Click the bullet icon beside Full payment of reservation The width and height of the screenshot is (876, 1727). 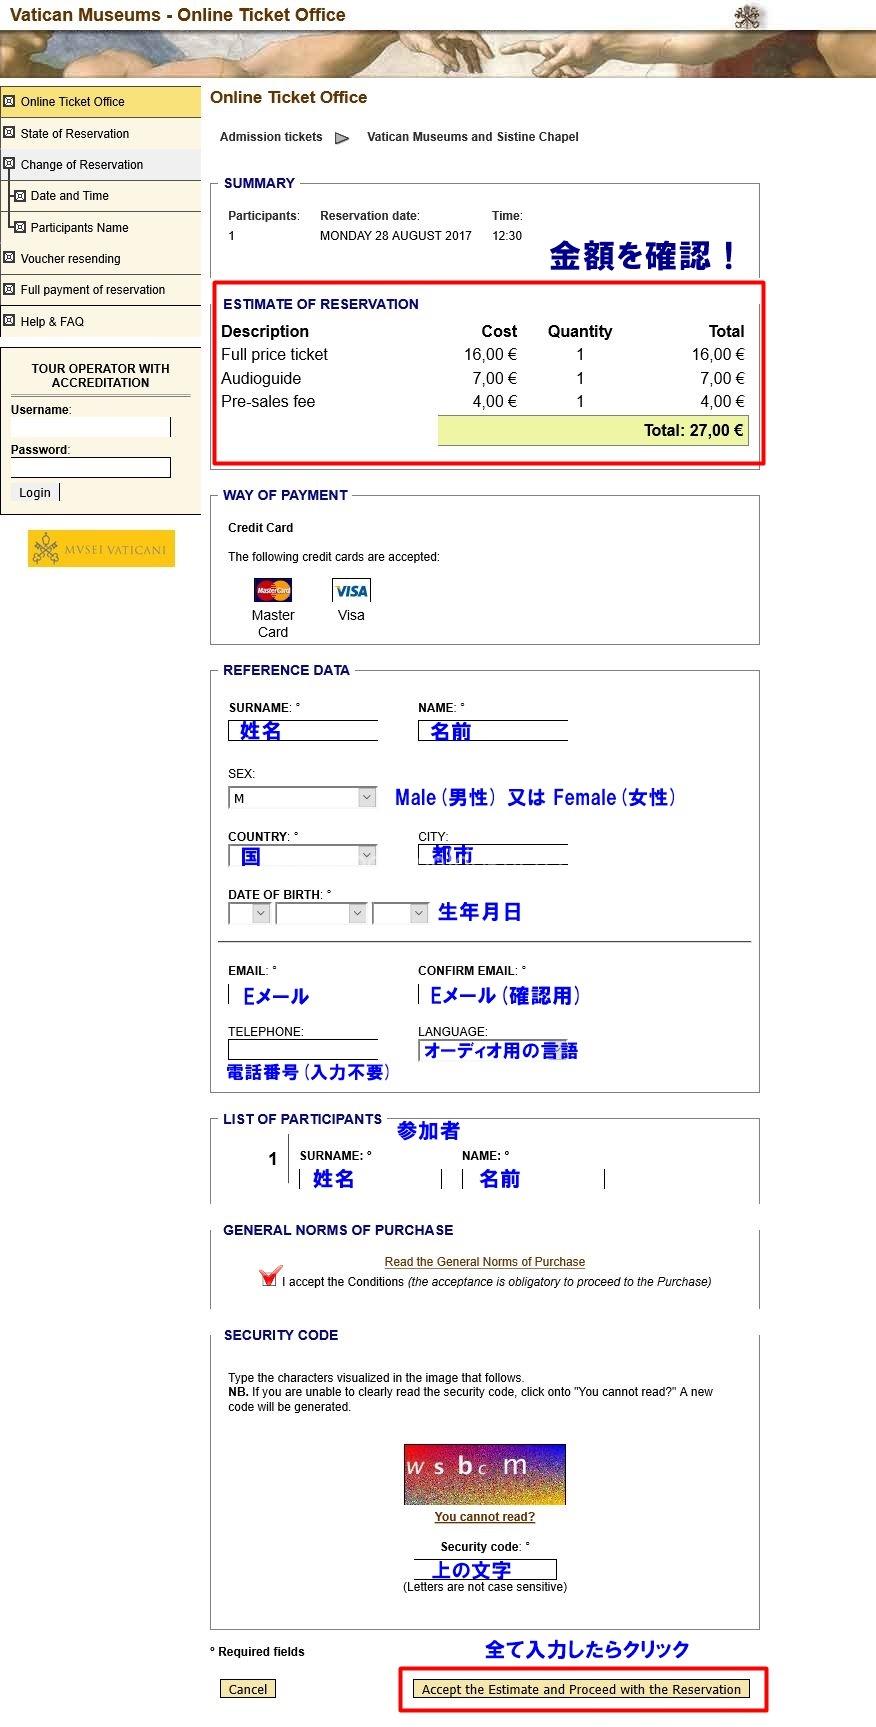[9, 289]
